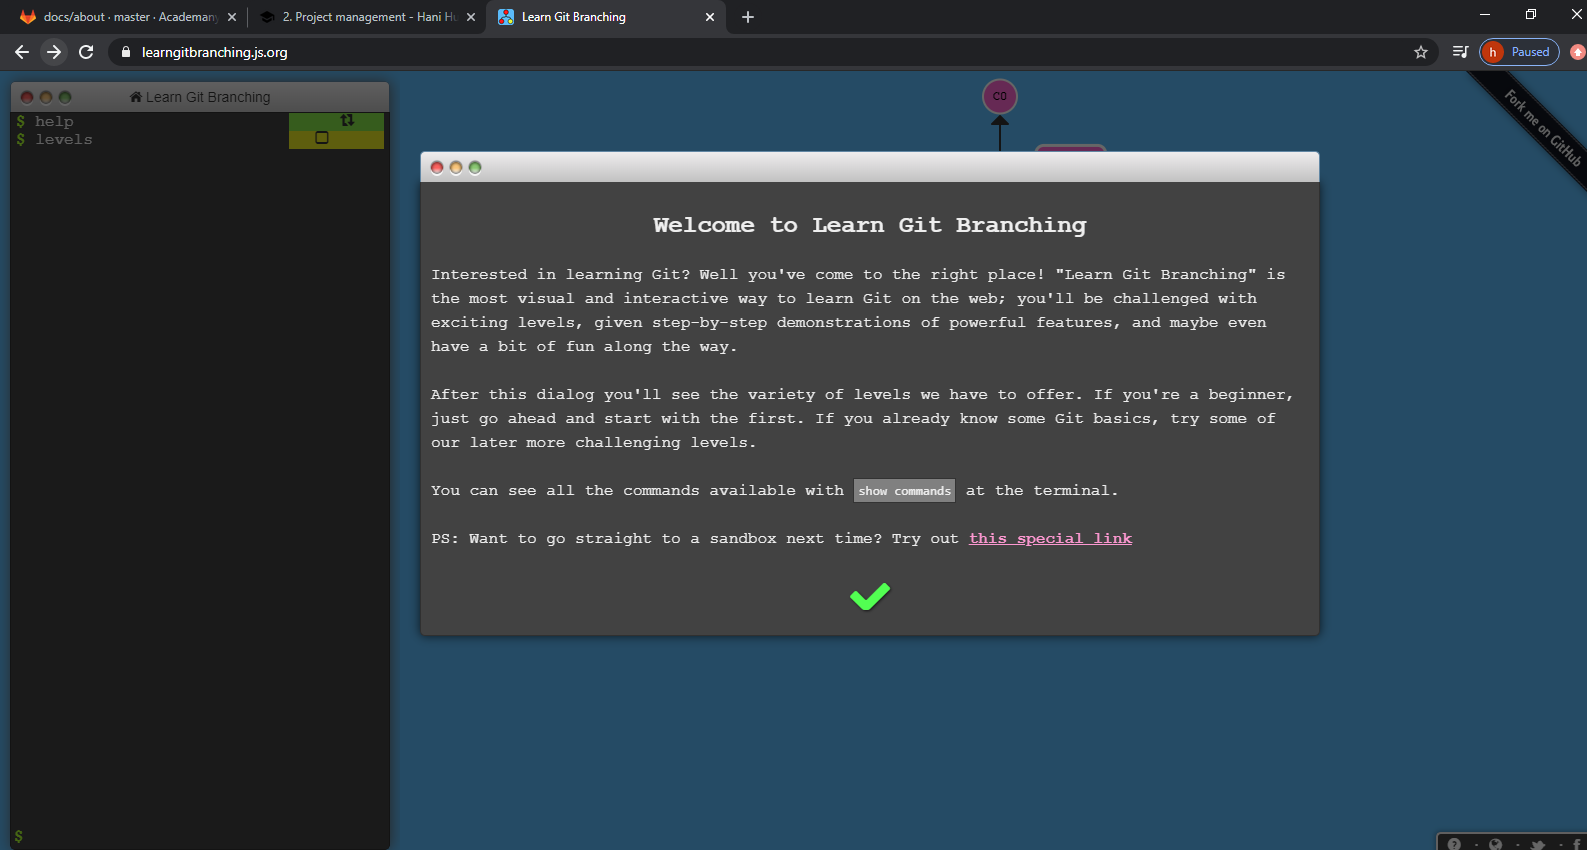Switch to '2. Project management' tab
The image size is (1587, 850).
(367, 17)
